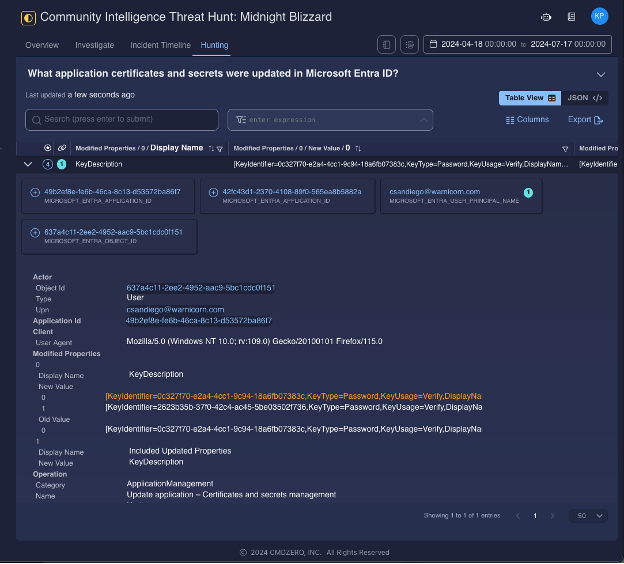Image resolution: width=624 pixels, height=564 pixels.
Task: Go to next results page
Action: [x=552, y=516]
